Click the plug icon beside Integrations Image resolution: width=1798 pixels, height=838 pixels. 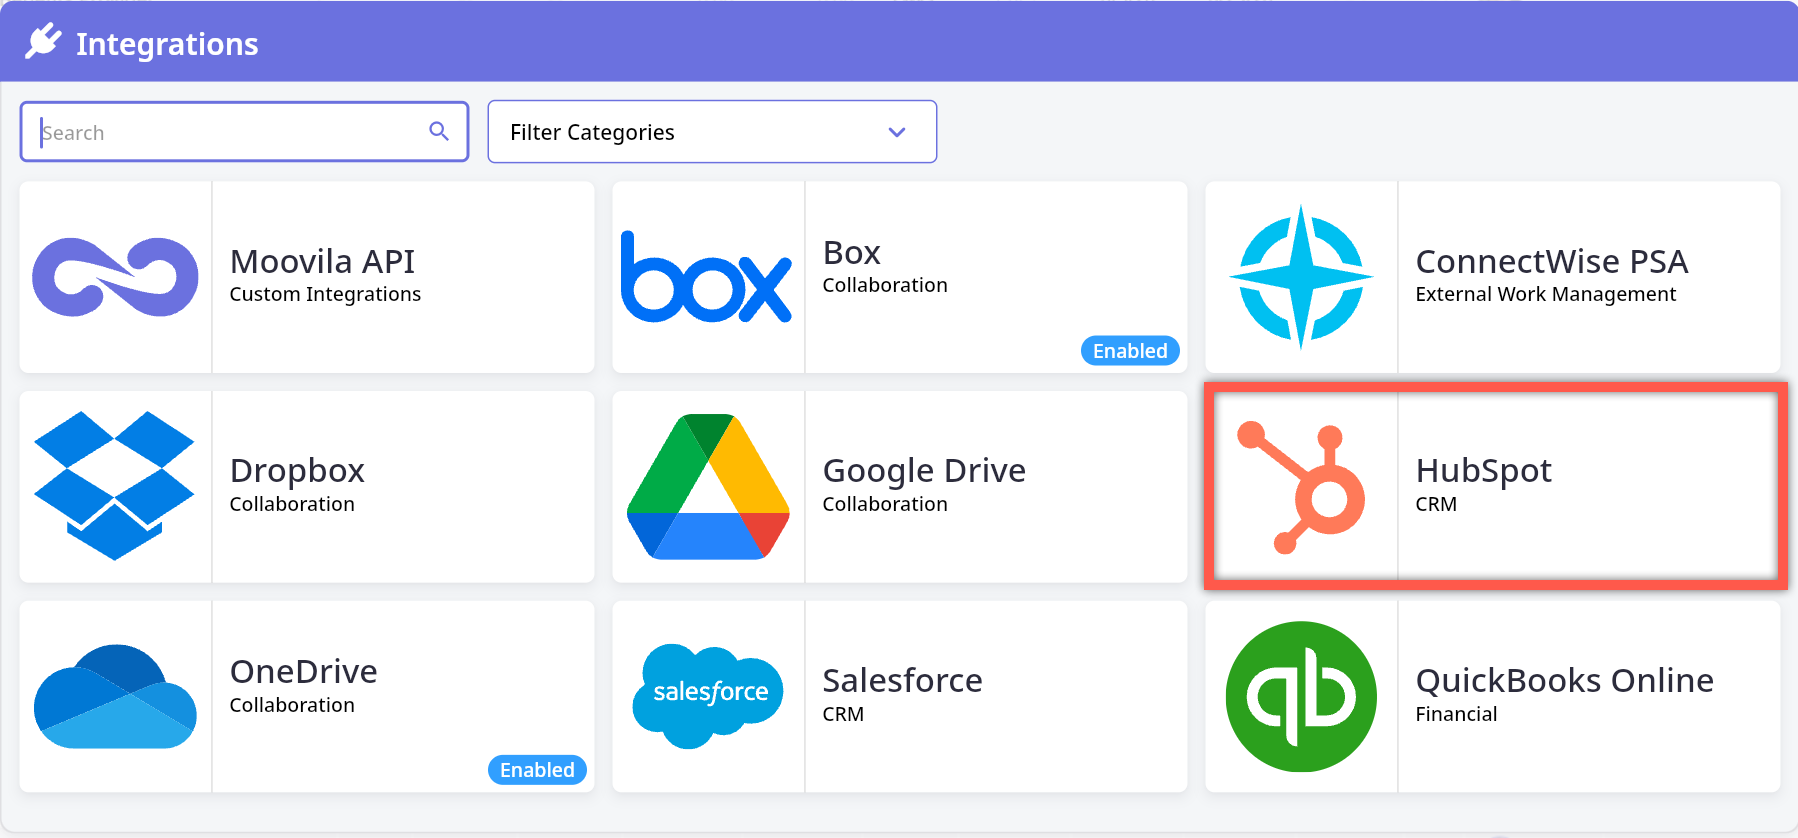[x=43, y=42]
